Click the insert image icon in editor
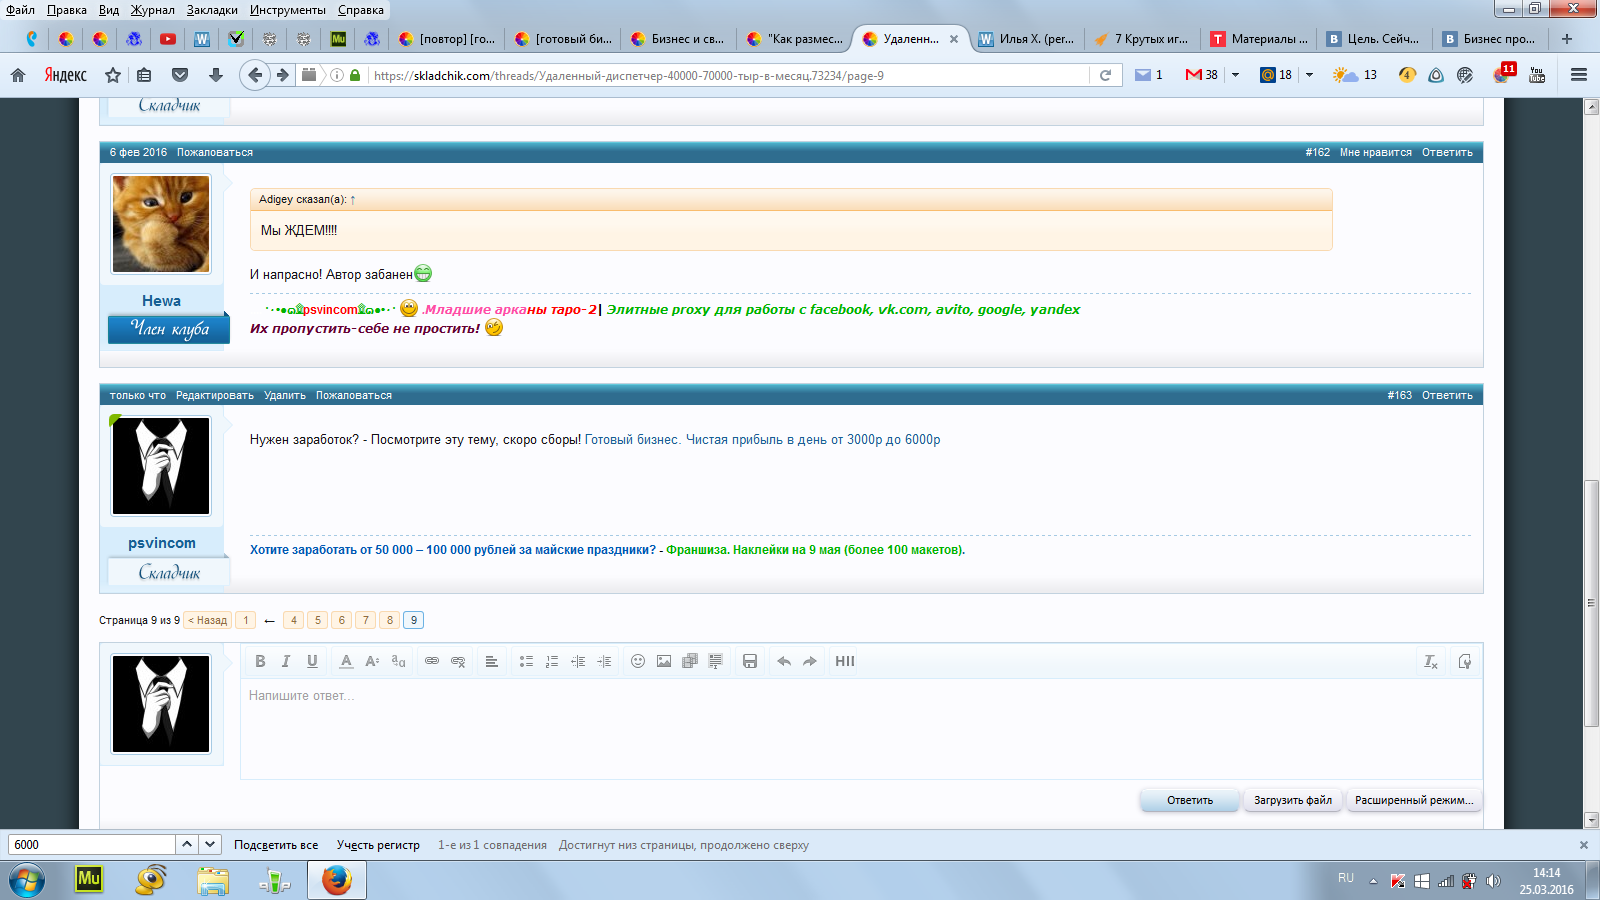1600x900 pixels. 664,661
